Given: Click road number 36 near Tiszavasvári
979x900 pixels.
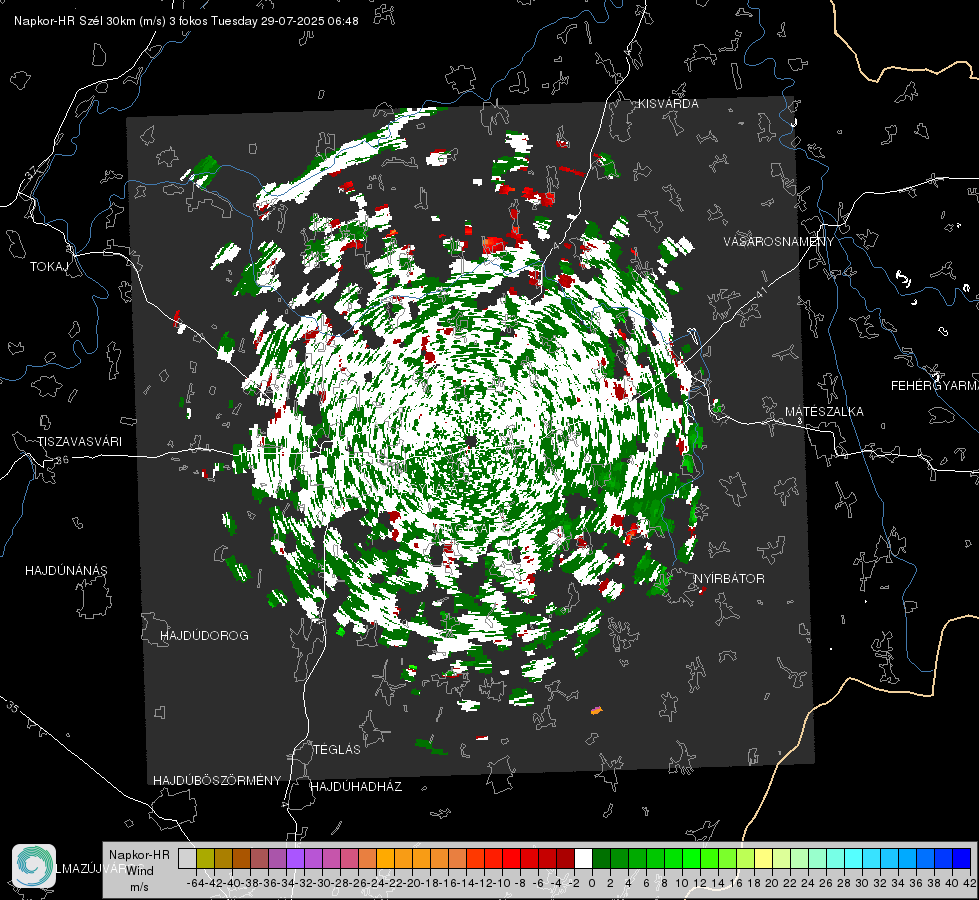Looking at the screenshot, I should 62,460.
